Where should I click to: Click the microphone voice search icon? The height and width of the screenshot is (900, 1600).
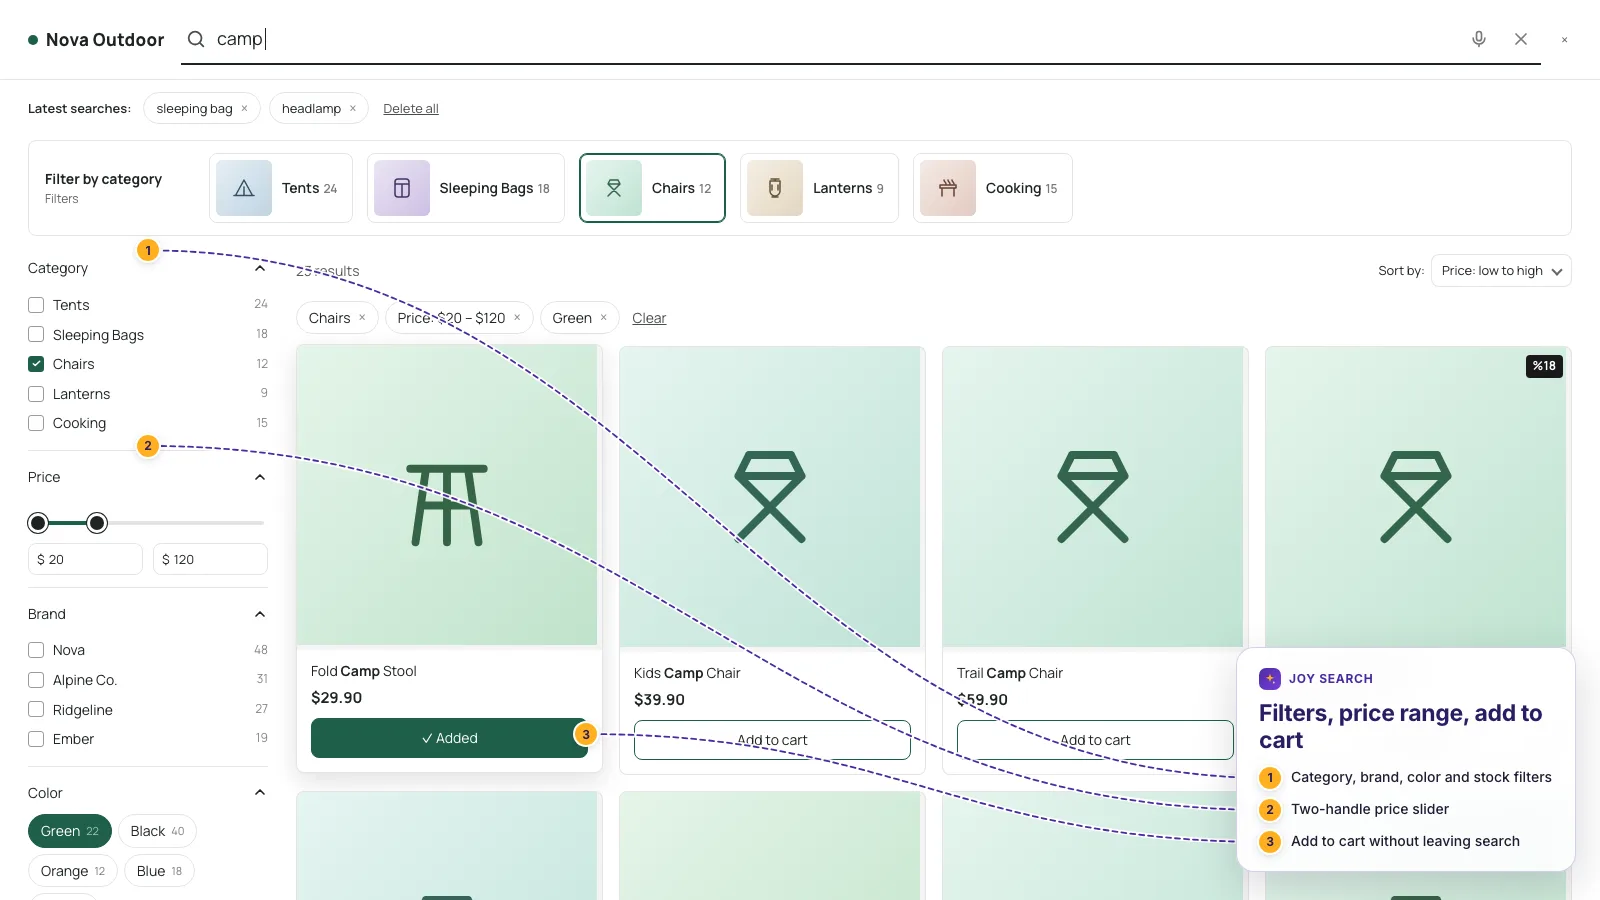point(1479,39)
